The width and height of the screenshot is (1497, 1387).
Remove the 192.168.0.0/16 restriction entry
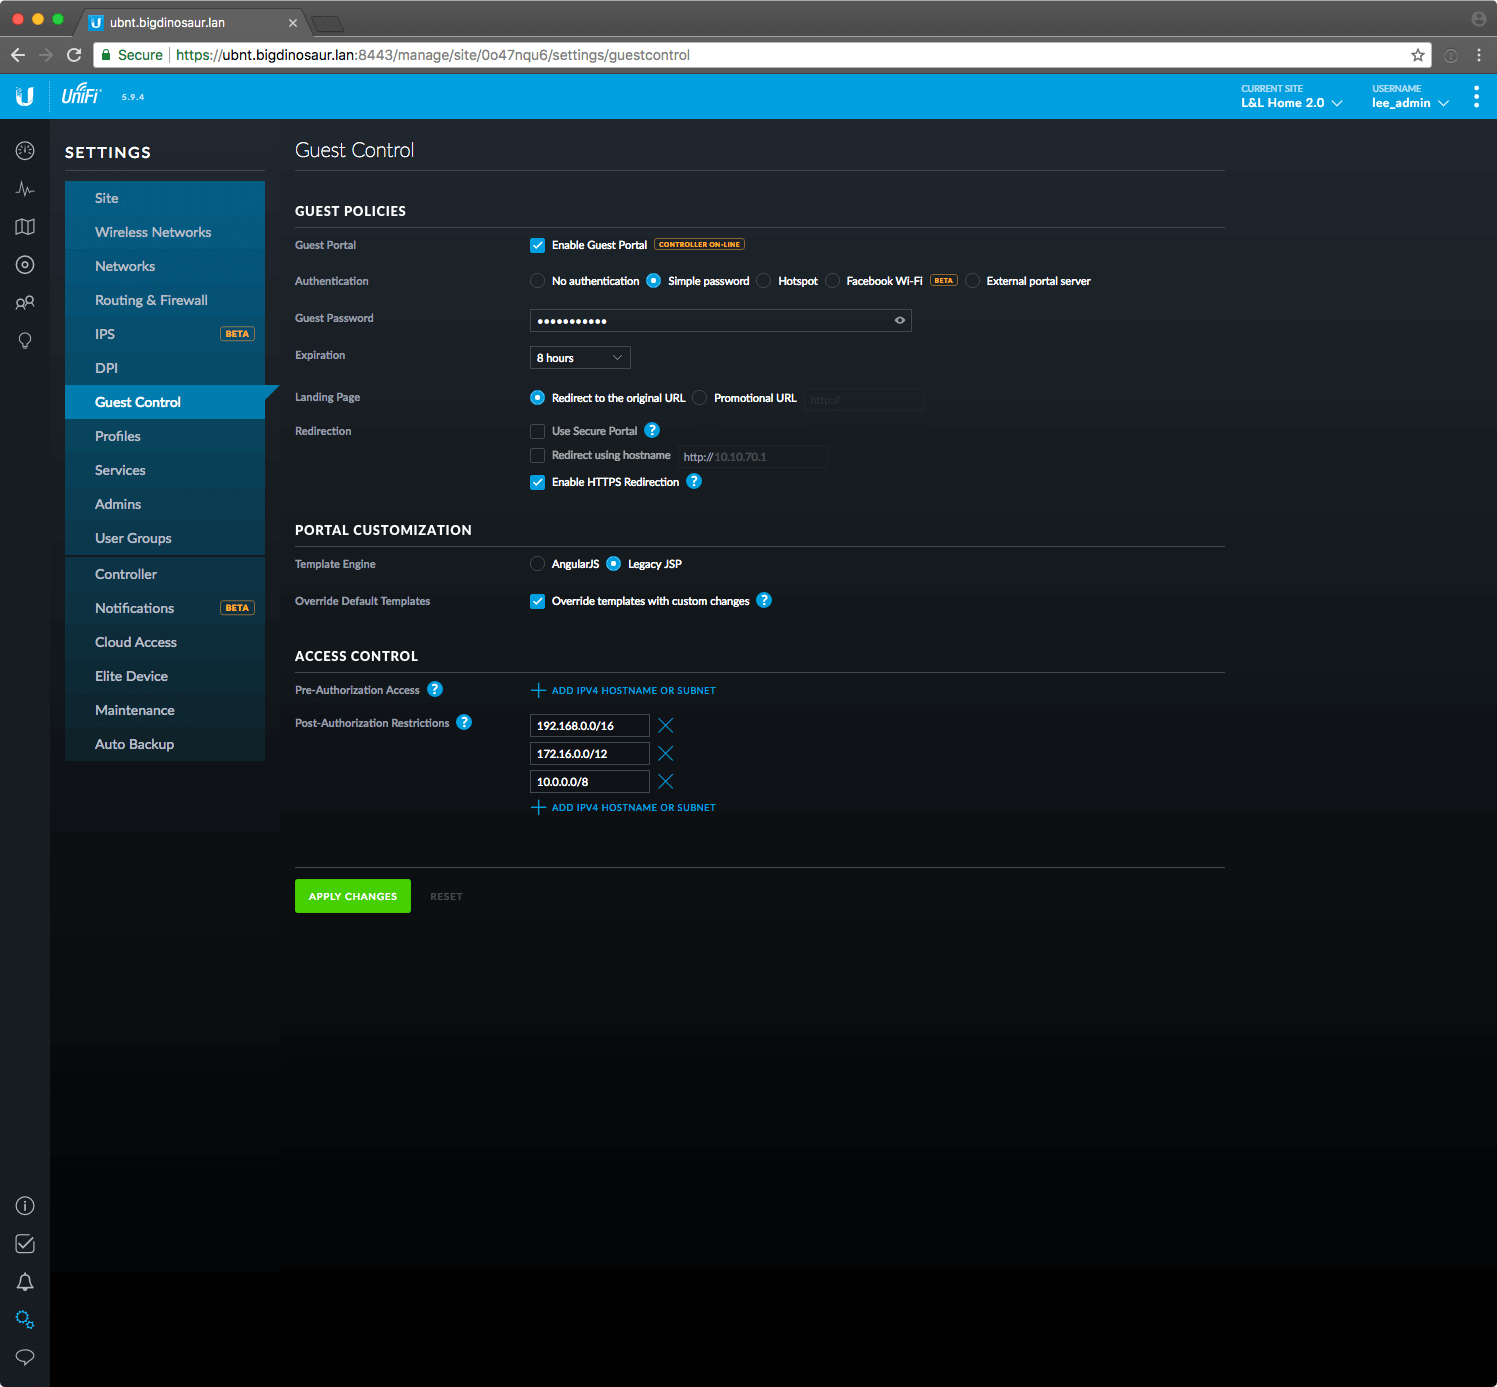point(665,726)
